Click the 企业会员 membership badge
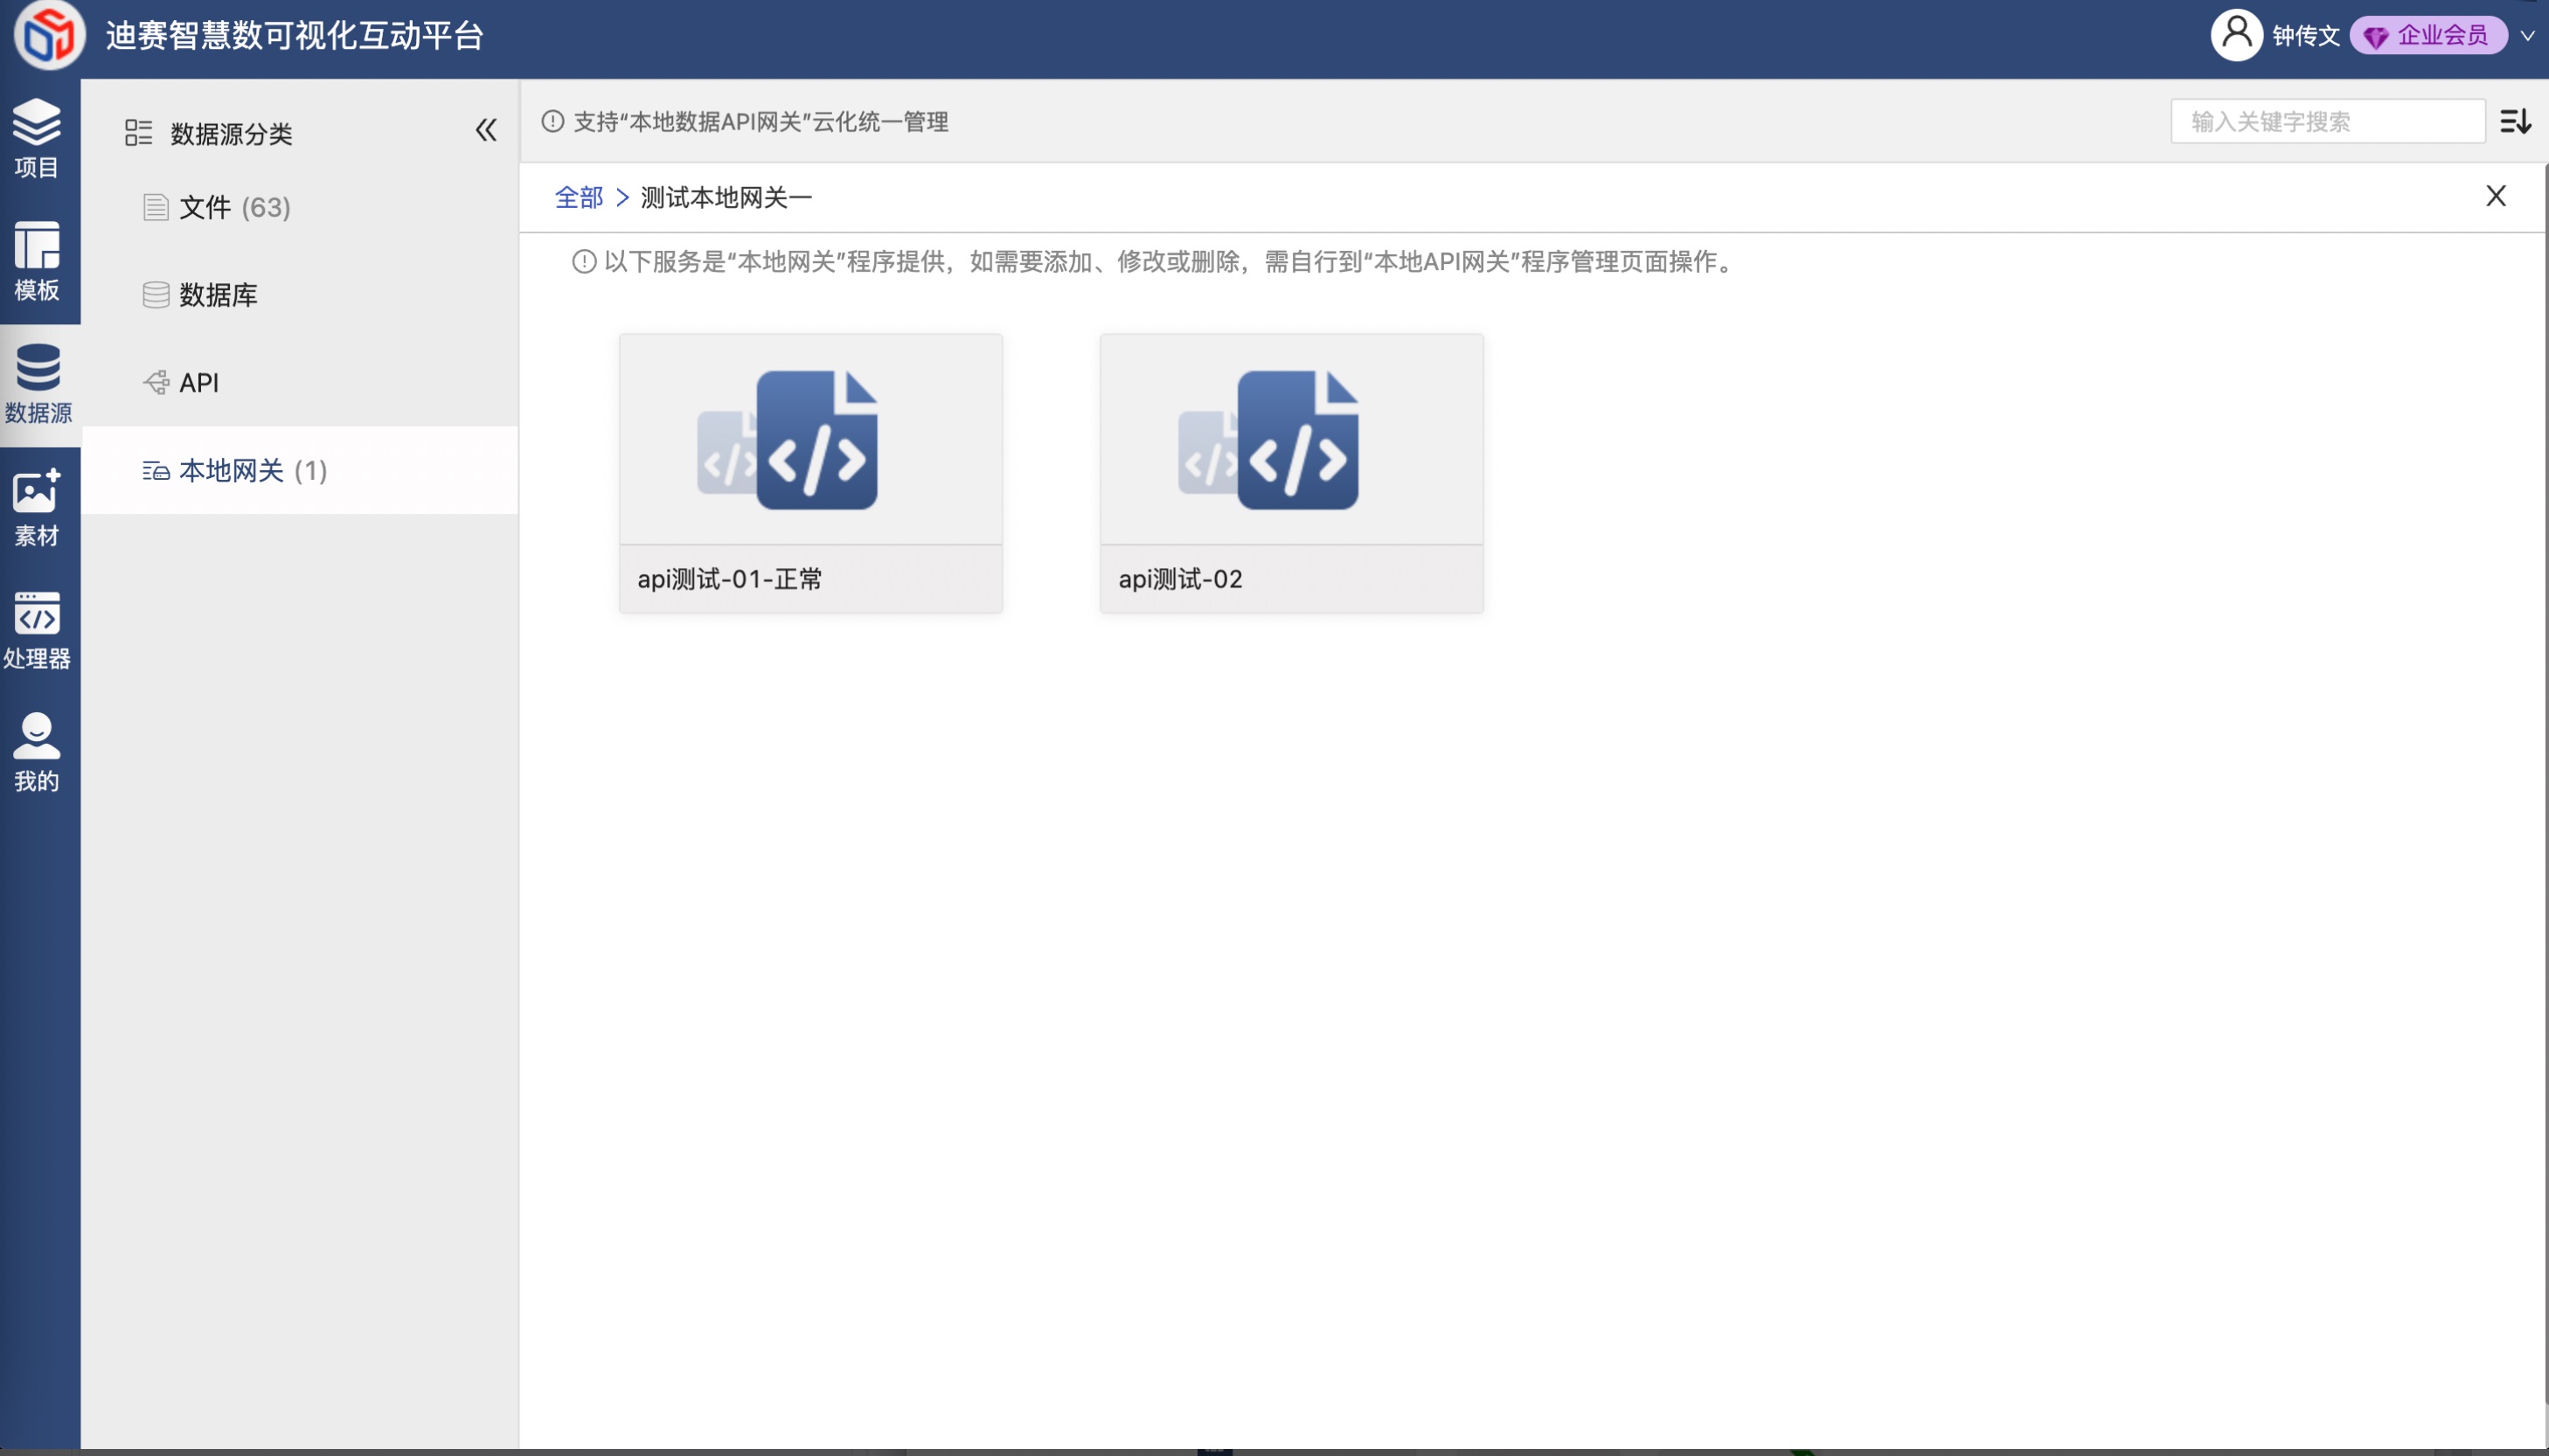This screenshot has height=1456, width=2549. (2427, 36)
